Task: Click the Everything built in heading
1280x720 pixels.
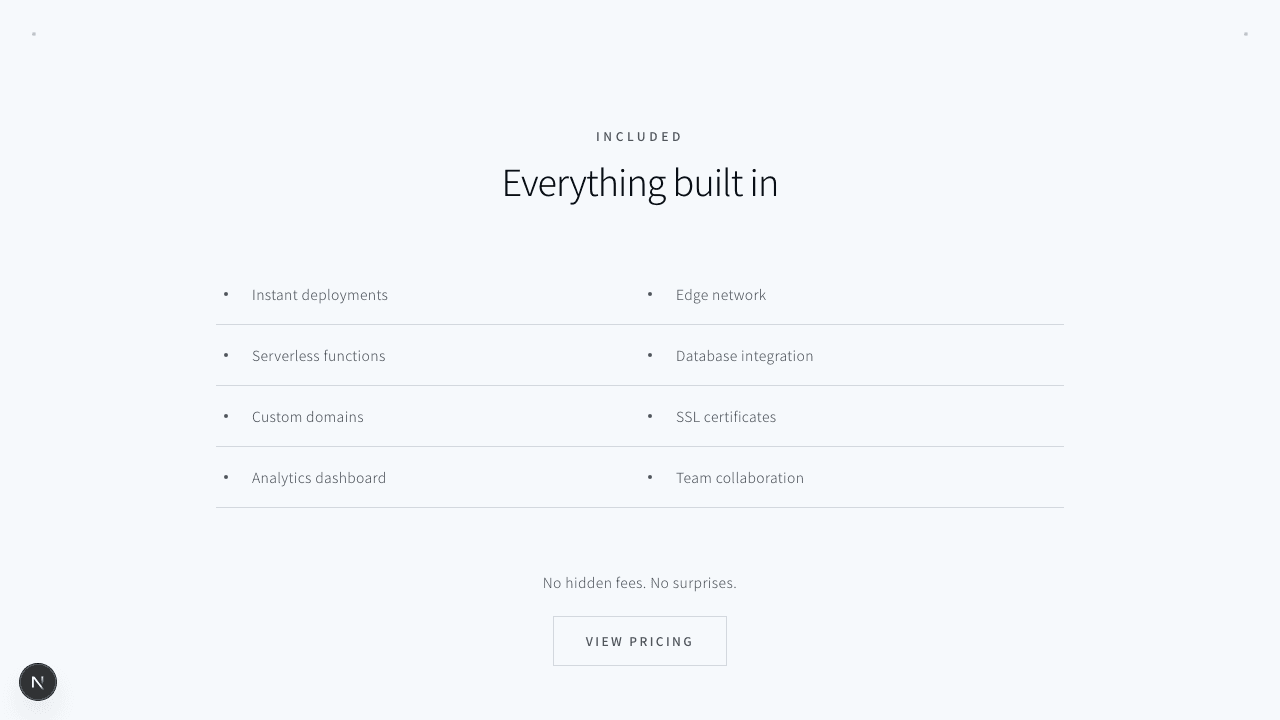Action: click(x=640, y=184)
